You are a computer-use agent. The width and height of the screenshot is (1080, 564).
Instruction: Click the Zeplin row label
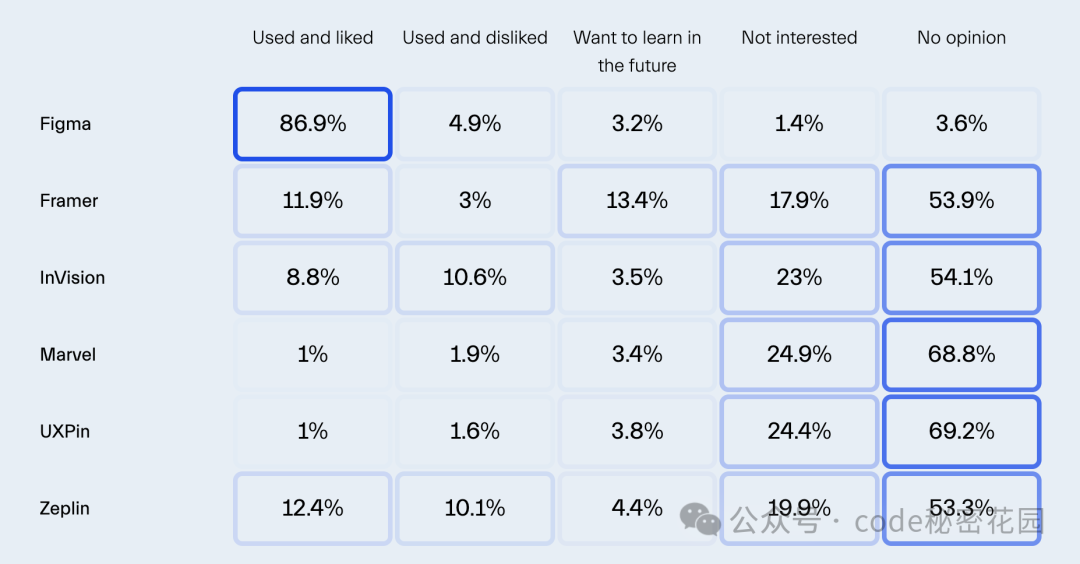point(65,508)
